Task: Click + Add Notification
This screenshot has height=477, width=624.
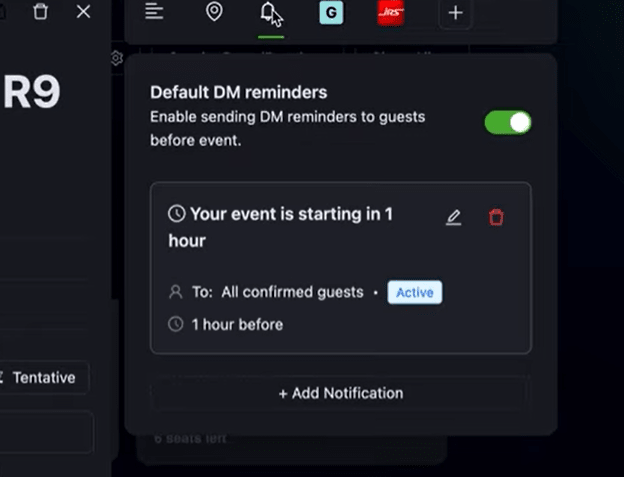Action: [x=341, y=393]
